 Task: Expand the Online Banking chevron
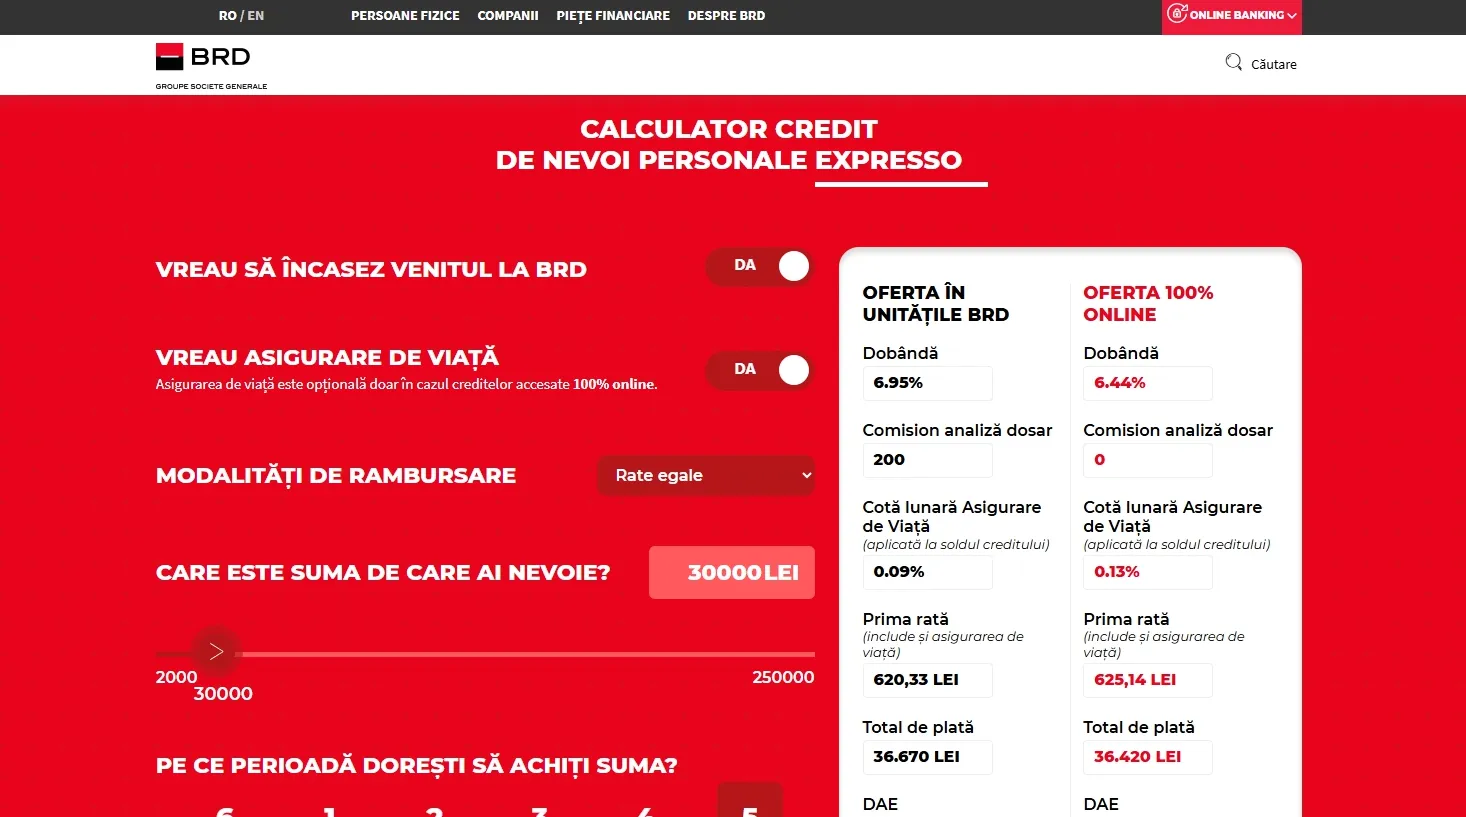click(x=1292, y=16)
